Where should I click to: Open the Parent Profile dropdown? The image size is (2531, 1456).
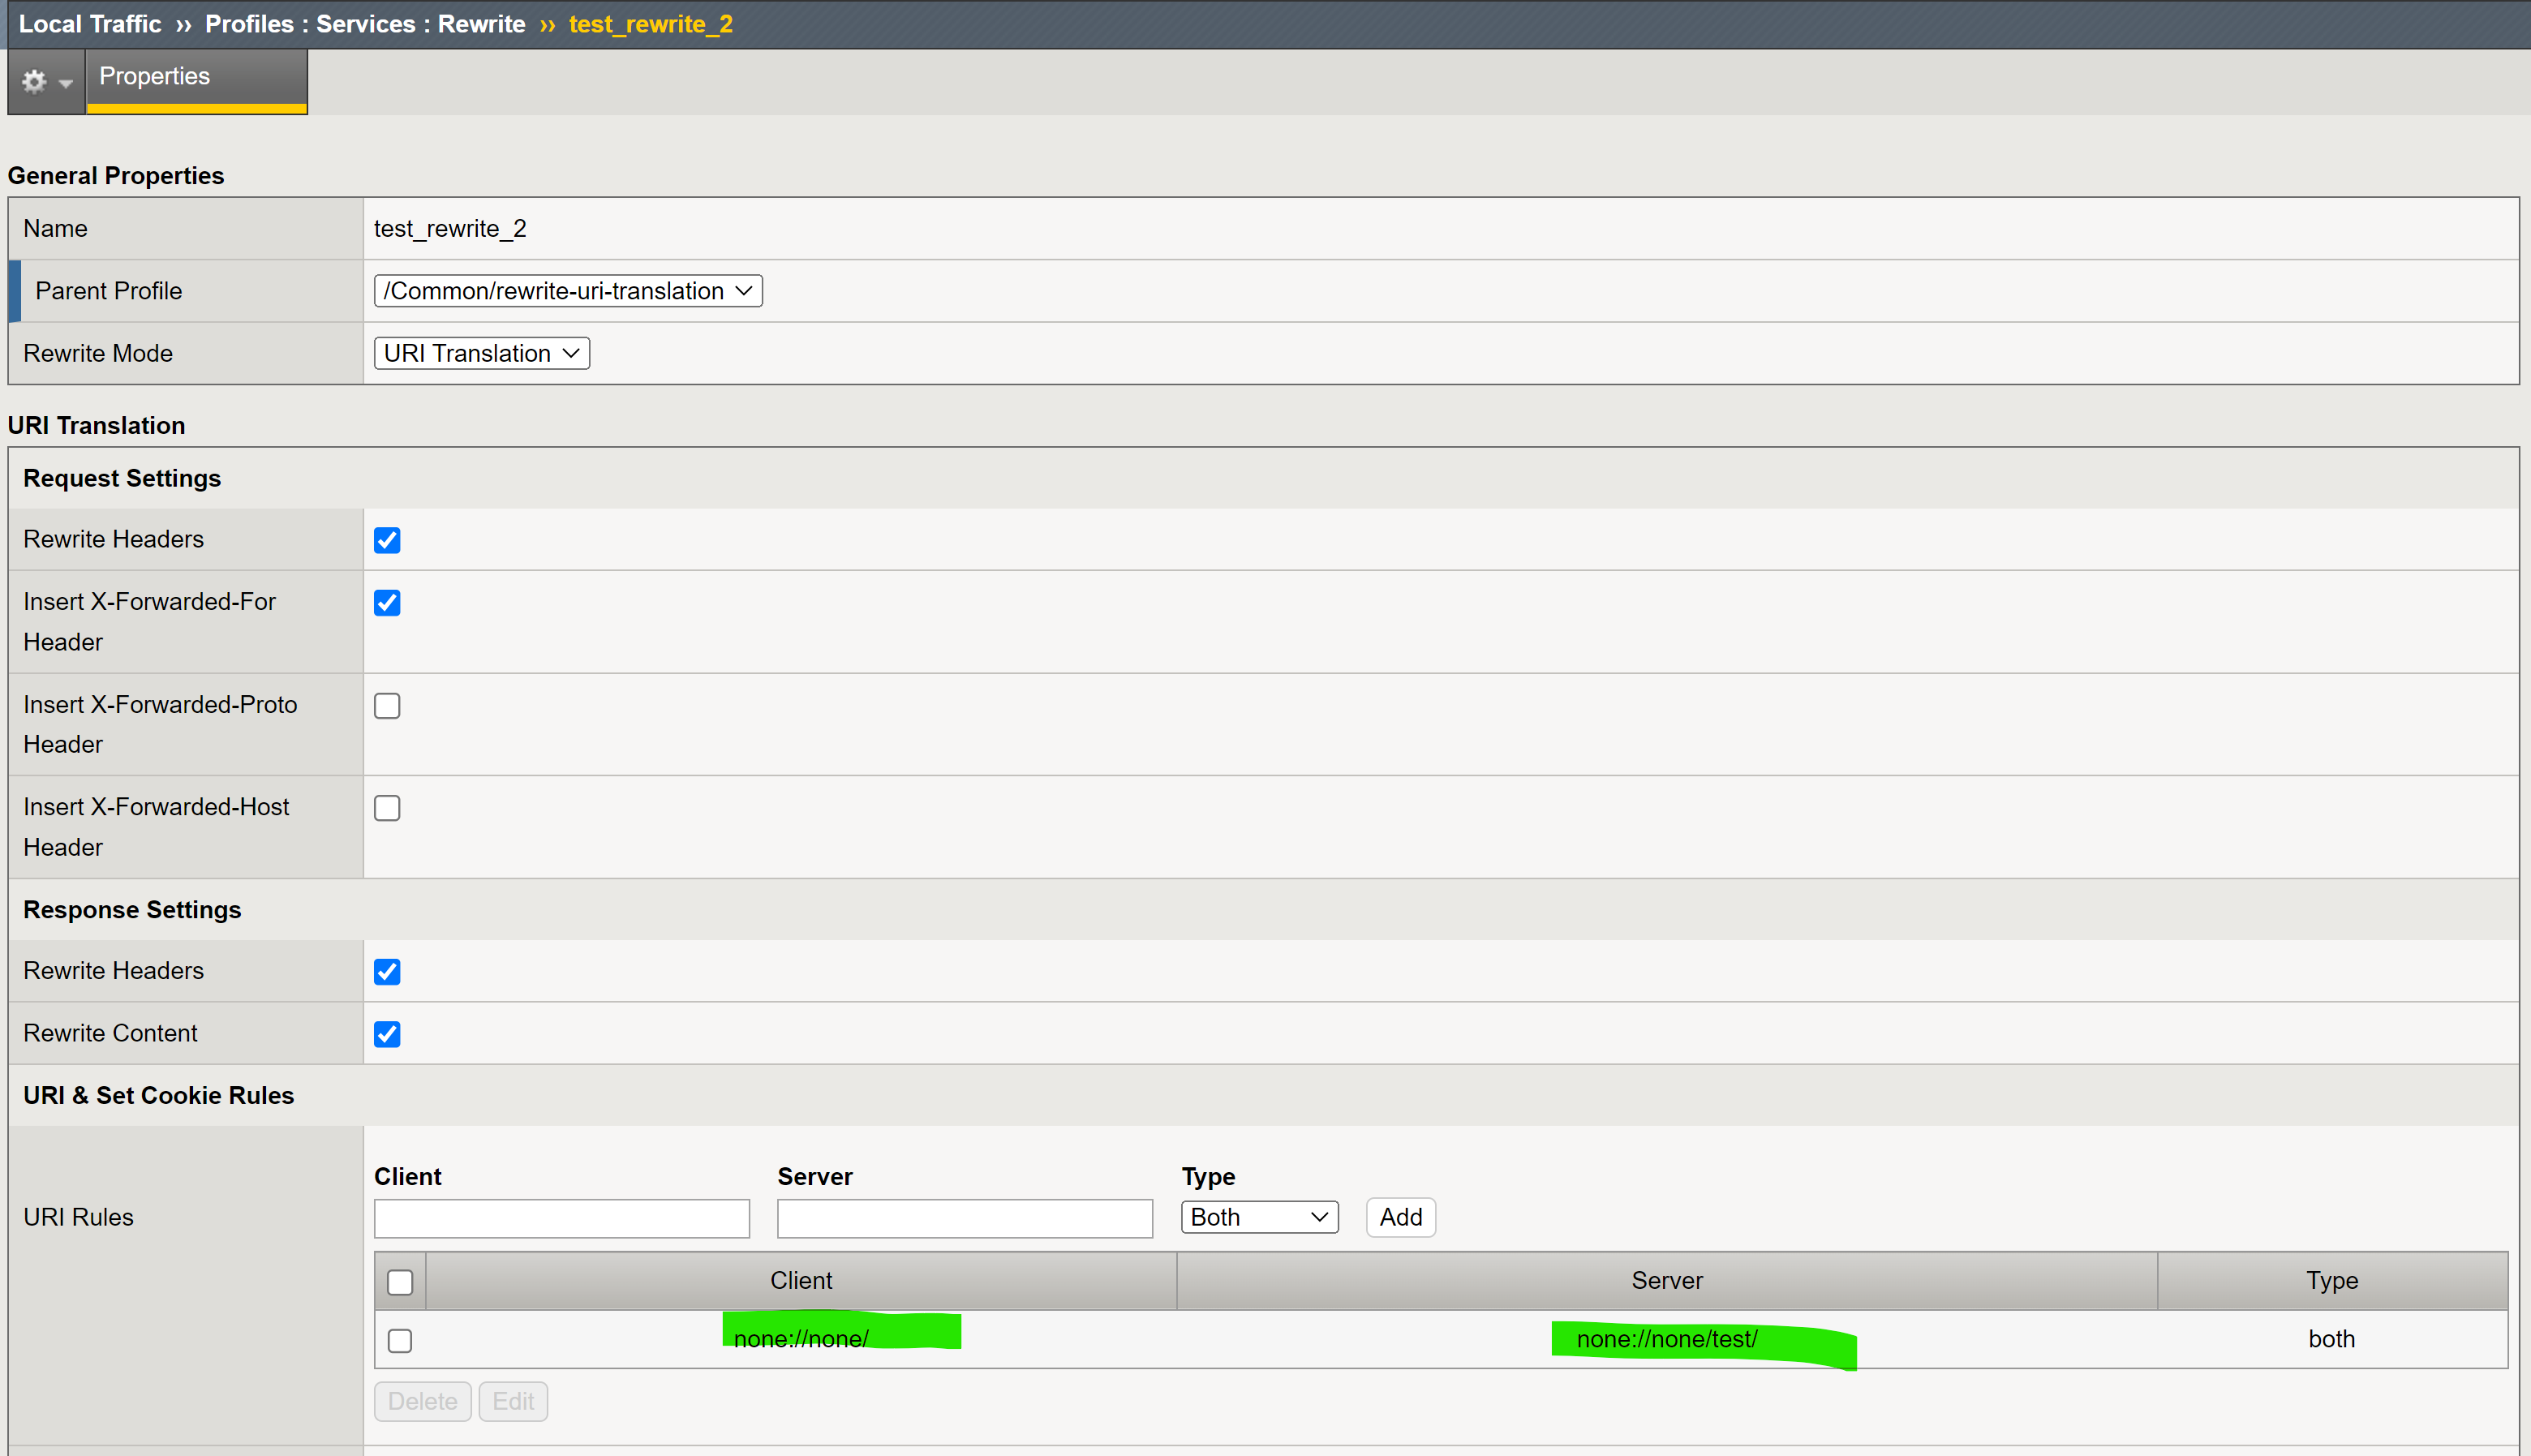[x=566, y=290]
